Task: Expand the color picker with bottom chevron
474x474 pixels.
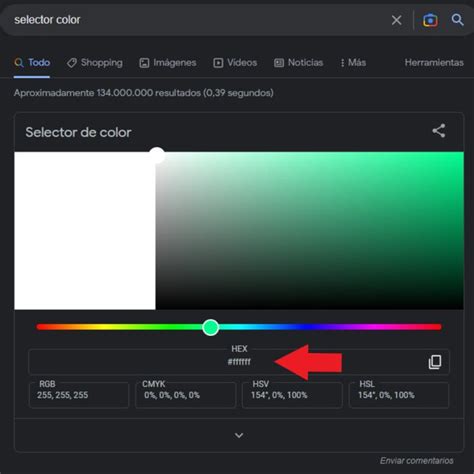Action: click(x=239, y=435)
